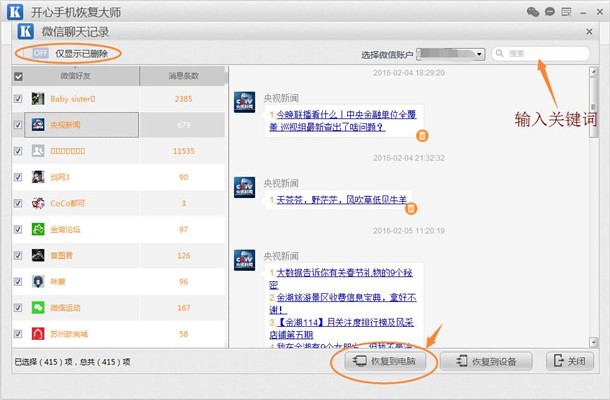Uncheck the 金湖论坛 checkbox

(x=18, y=229)
